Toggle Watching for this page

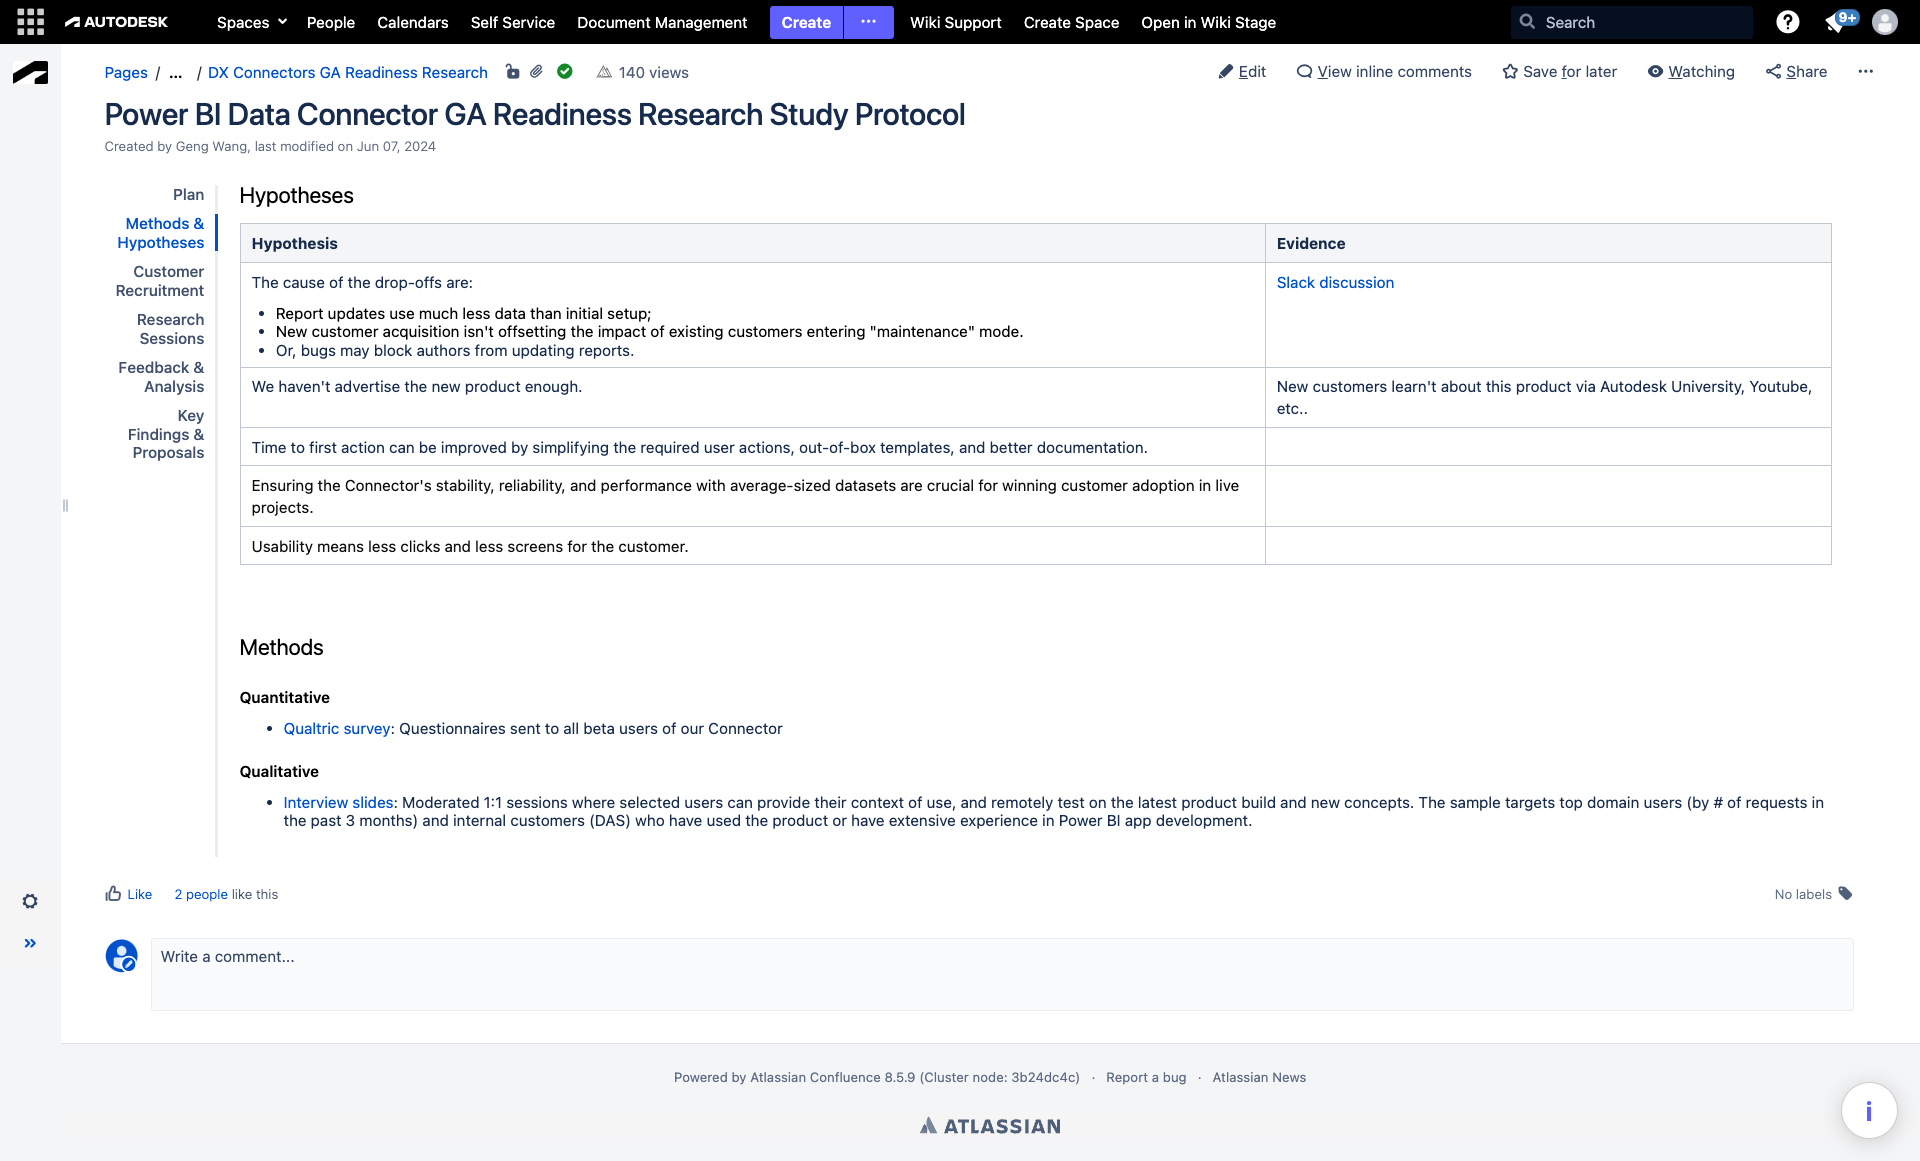(1691, 72)
